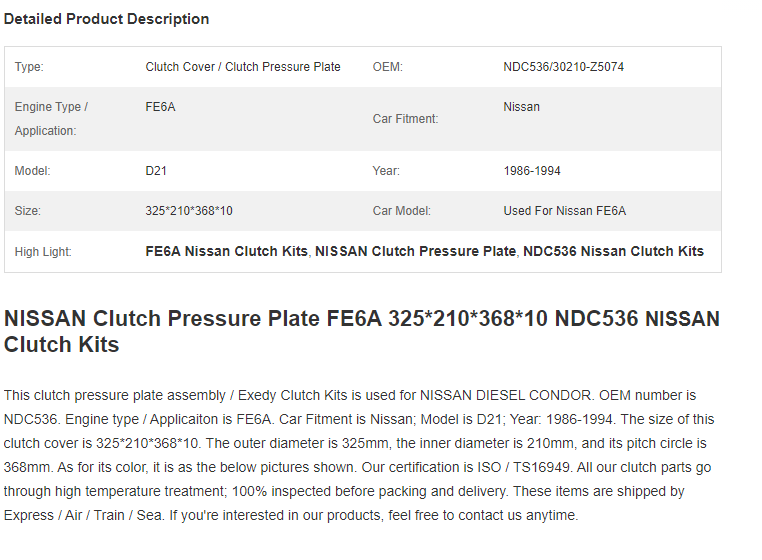
Task: Click the High Light row label
Action: 43,252
